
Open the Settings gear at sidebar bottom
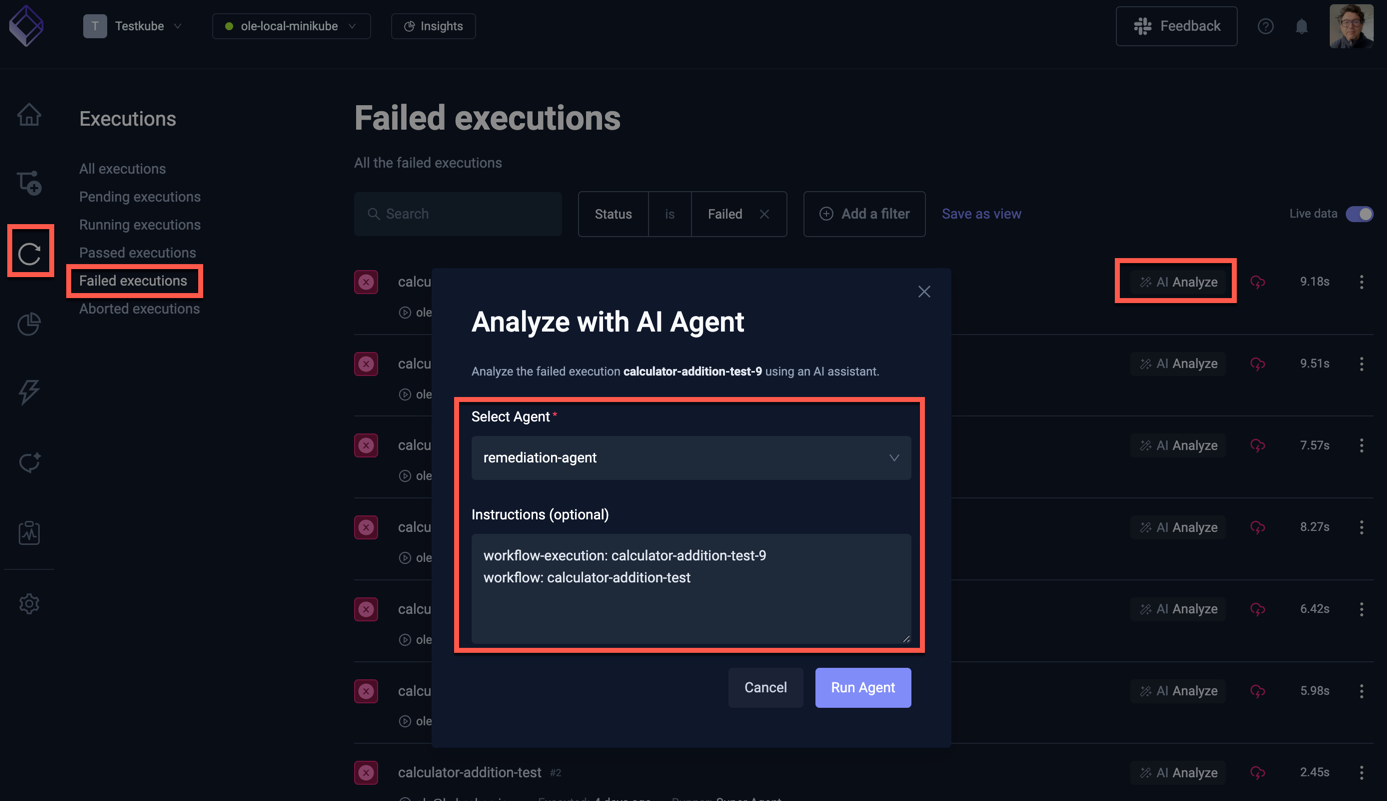pos(29,603)
